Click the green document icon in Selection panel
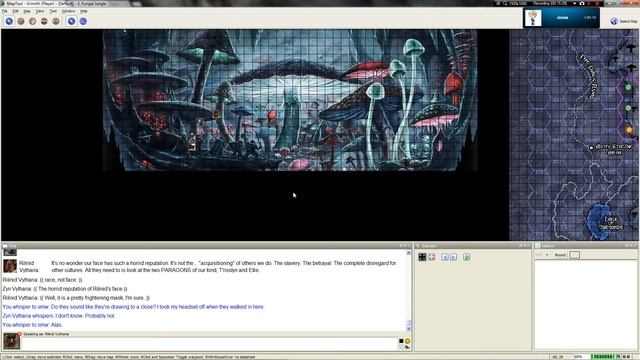The width and height of the screenshot is (640, 360). [467, 257]
